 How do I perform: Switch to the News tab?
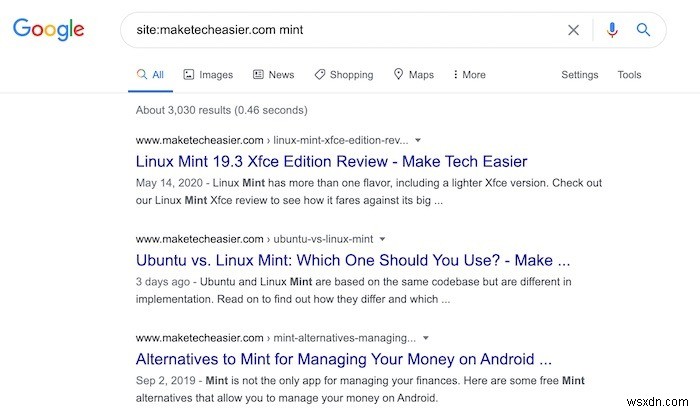pos(273,75)
